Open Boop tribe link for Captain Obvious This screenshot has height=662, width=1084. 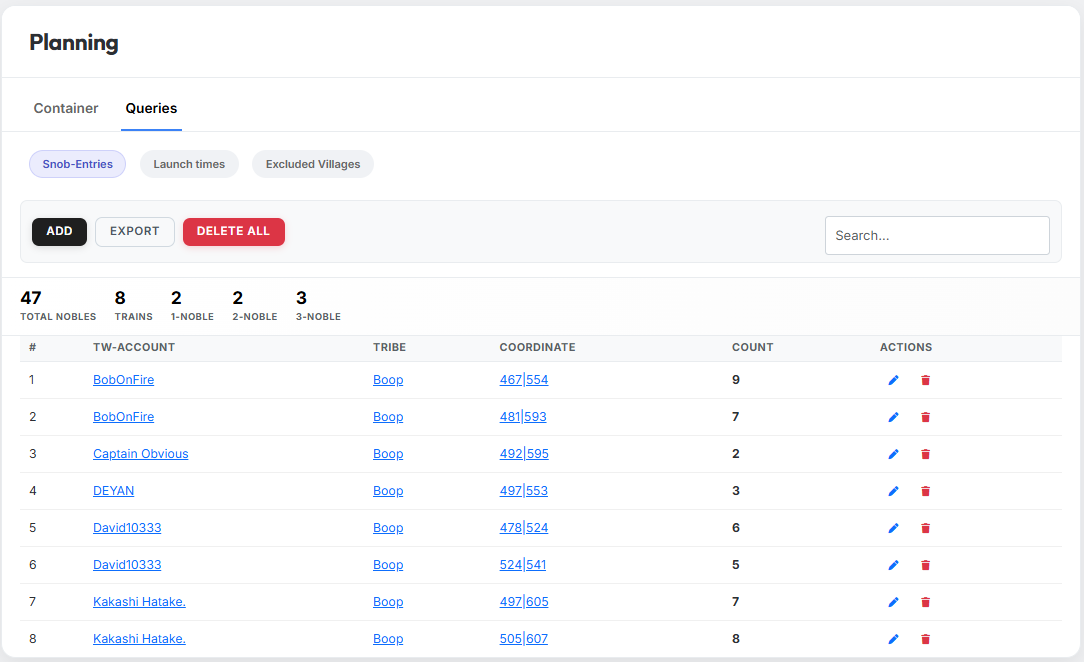click(x=388, y=454)
